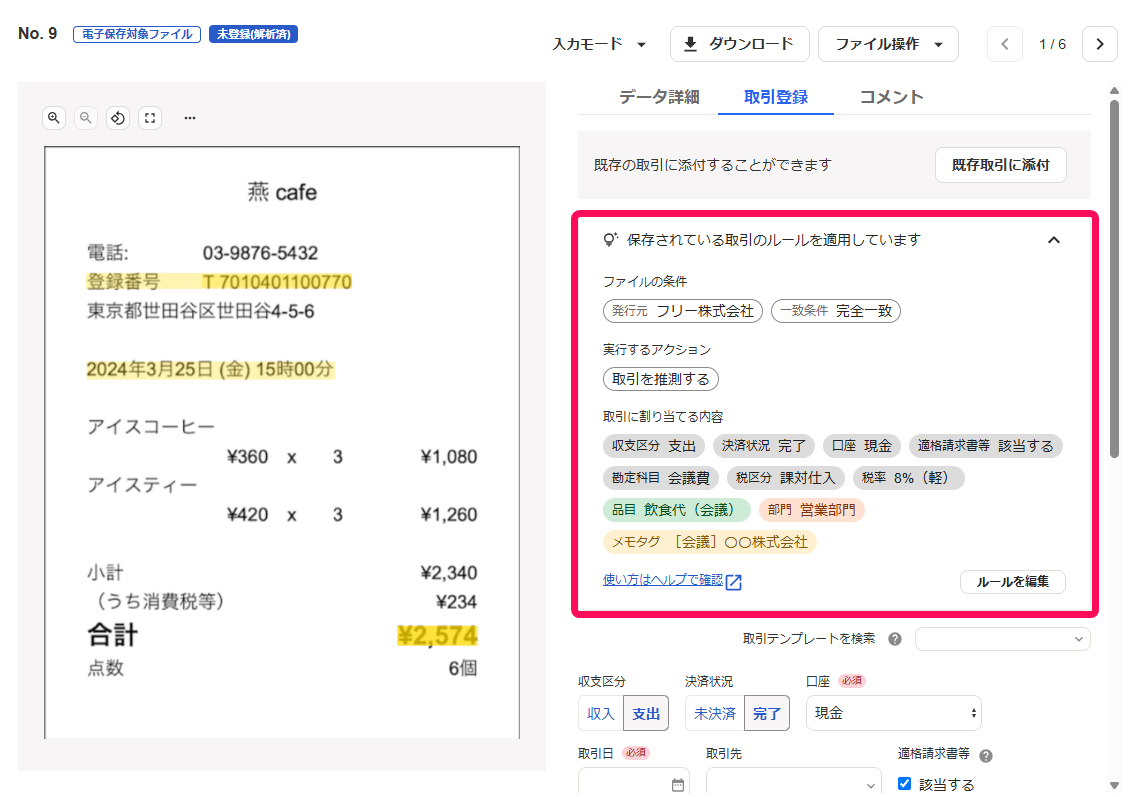Go to next file arrow

pyautogui.click(x=1100, y=44)
